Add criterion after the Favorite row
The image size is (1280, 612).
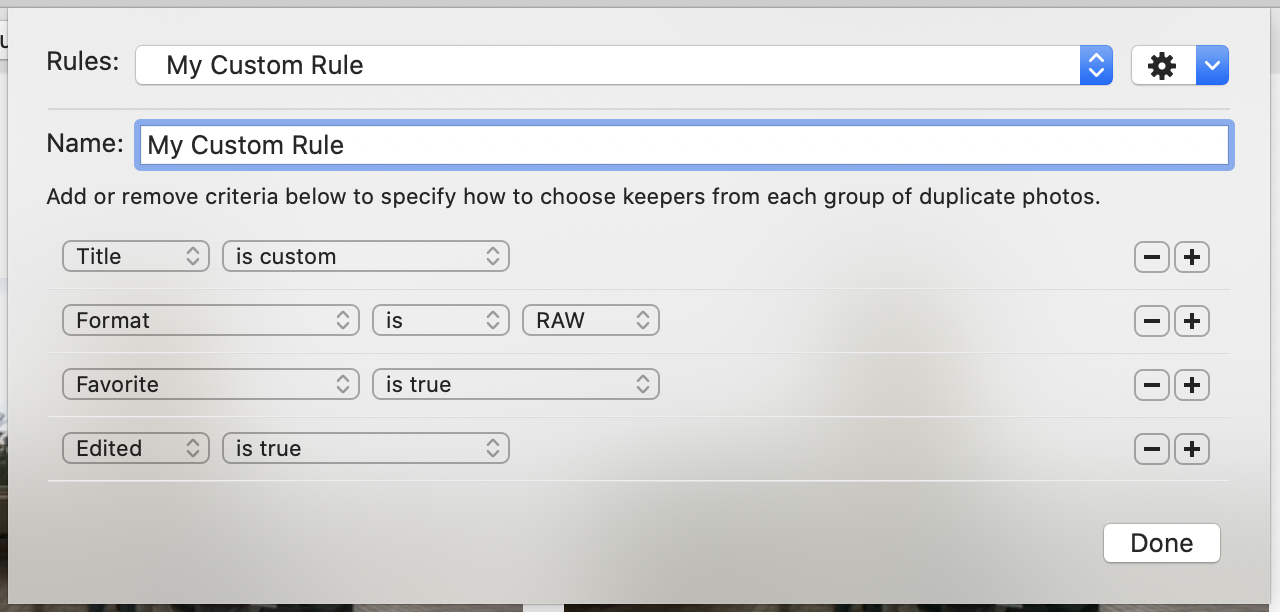click(1191, 385)
